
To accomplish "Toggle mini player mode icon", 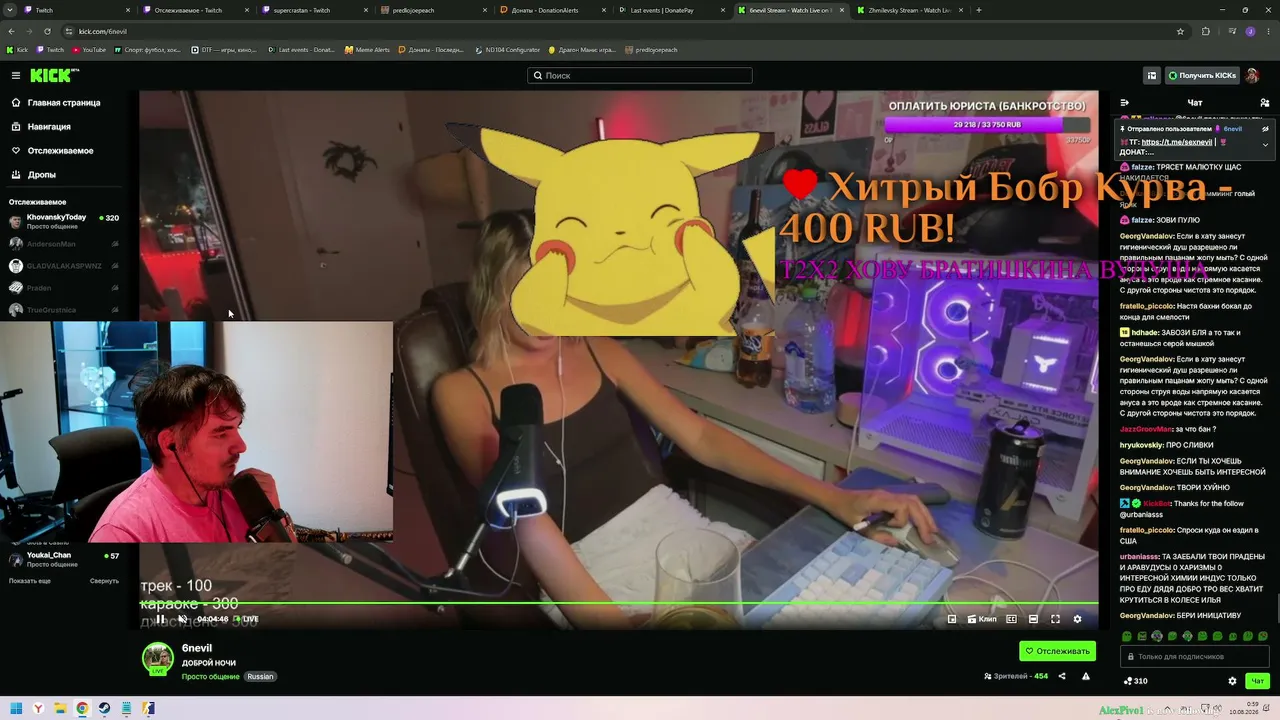I will click(952, 619).
